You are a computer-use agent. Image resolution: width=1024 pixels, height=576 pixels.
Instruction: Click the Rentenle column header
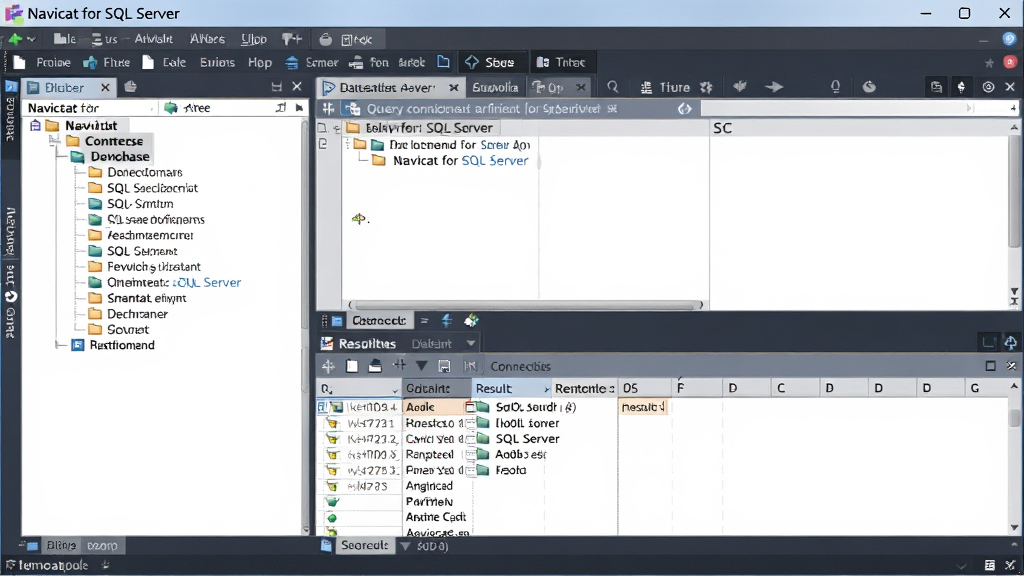[x=584, y=389]
